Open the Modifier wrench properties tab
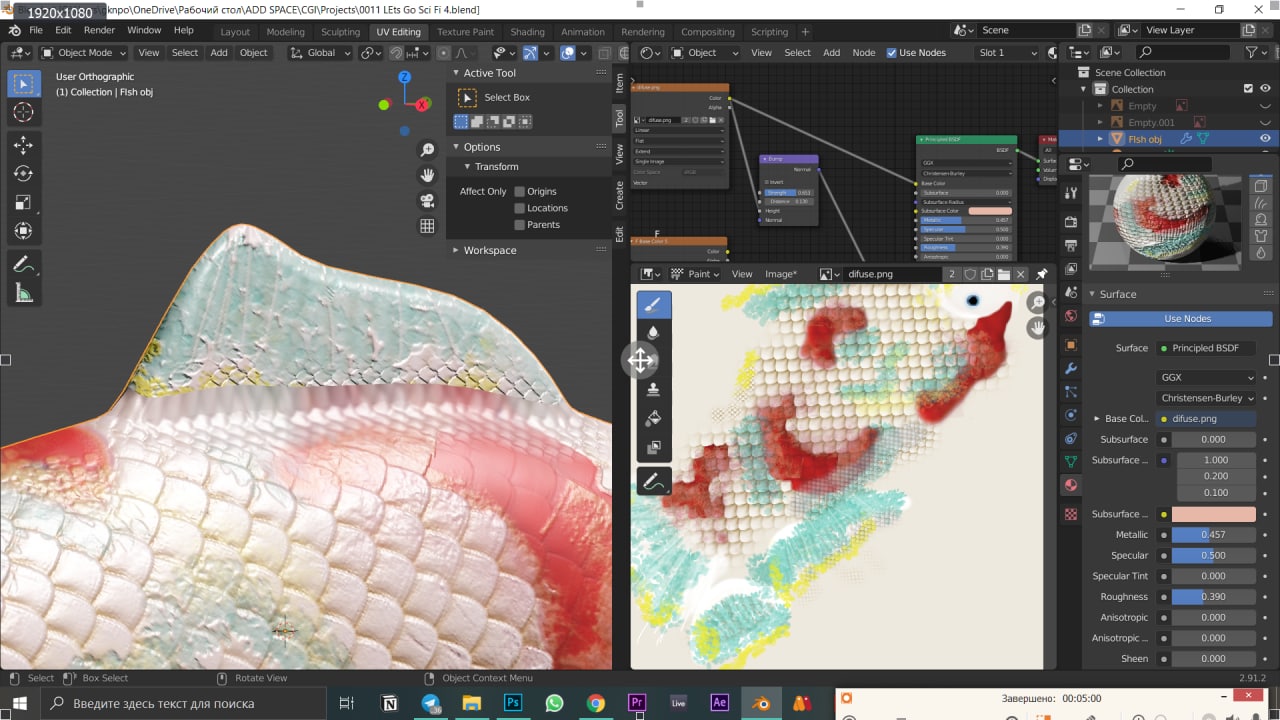This screenshot has width=1280, height=720. 1071,368
